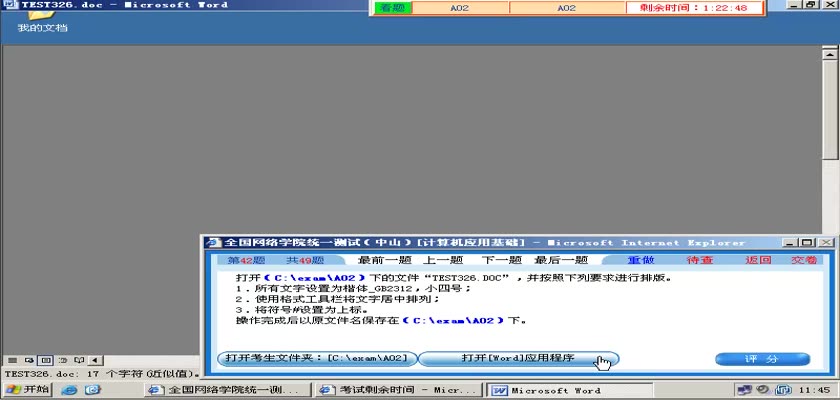Click the 开始 Start button

click(27, 389)
